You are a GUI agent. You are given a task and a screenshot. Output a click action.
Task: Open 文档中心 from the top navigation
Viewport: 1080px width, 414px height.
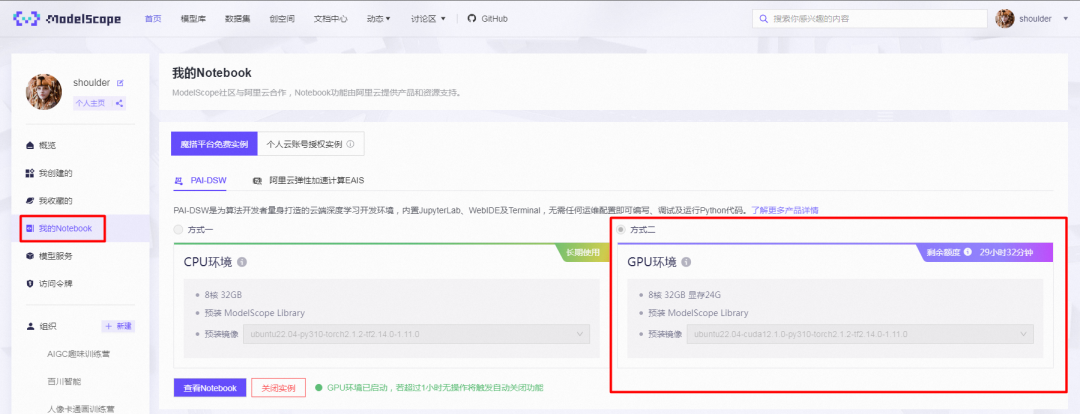[x=331, y=19]
